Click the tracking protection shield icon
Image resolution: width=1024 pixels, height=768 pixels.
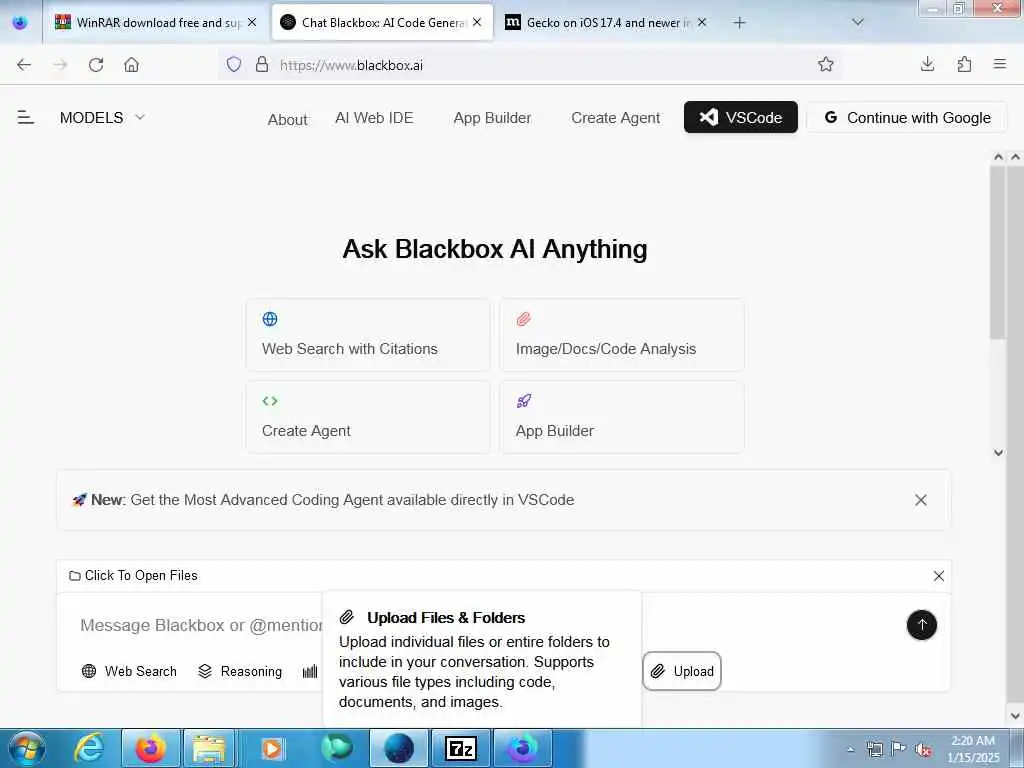234,64
